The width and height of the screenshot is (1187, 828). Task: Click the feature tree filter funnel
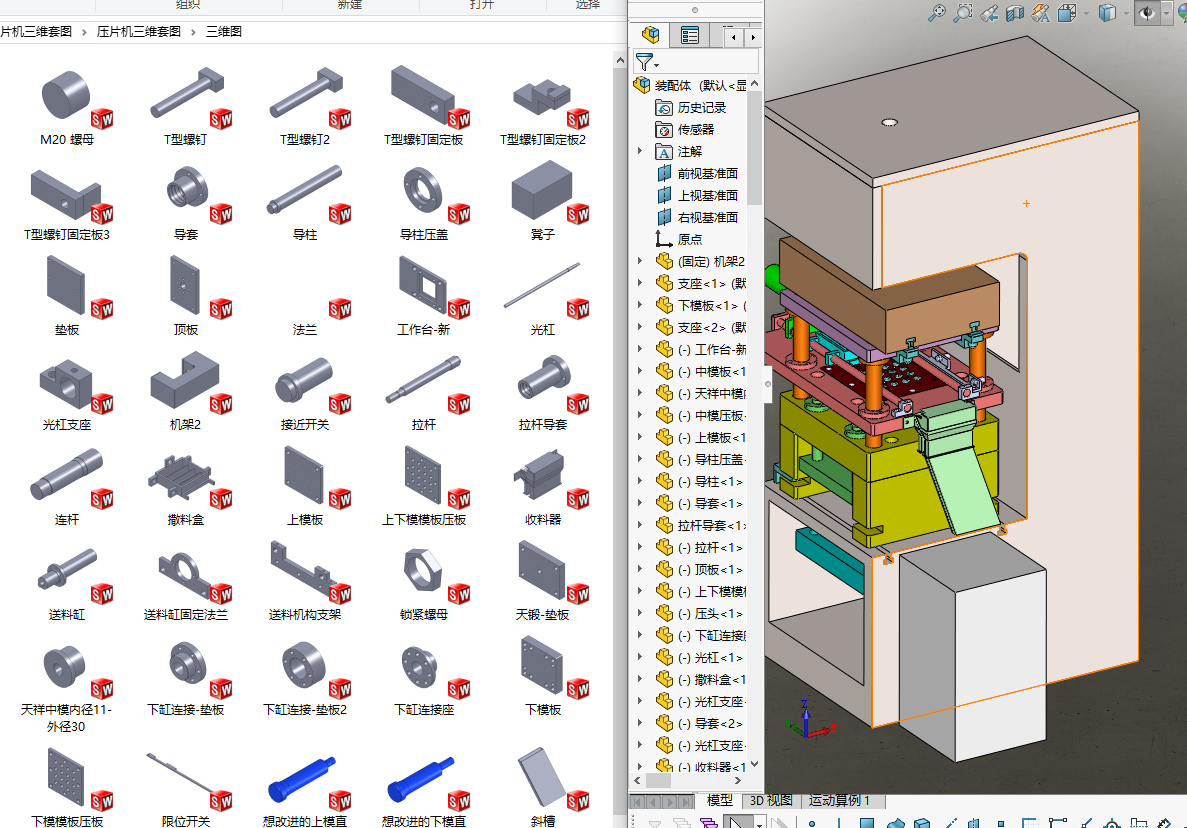point(645,63)
